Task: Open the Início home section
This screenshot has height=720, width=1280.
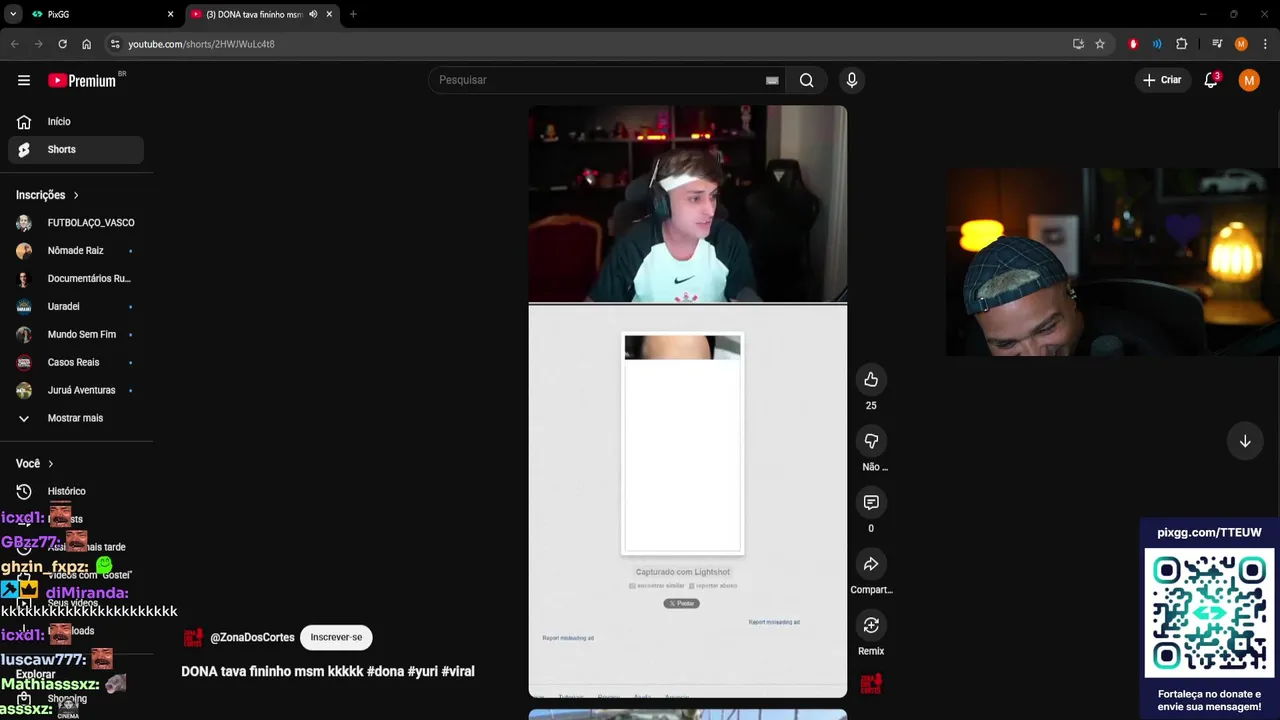Action: [x=76, y=121]
